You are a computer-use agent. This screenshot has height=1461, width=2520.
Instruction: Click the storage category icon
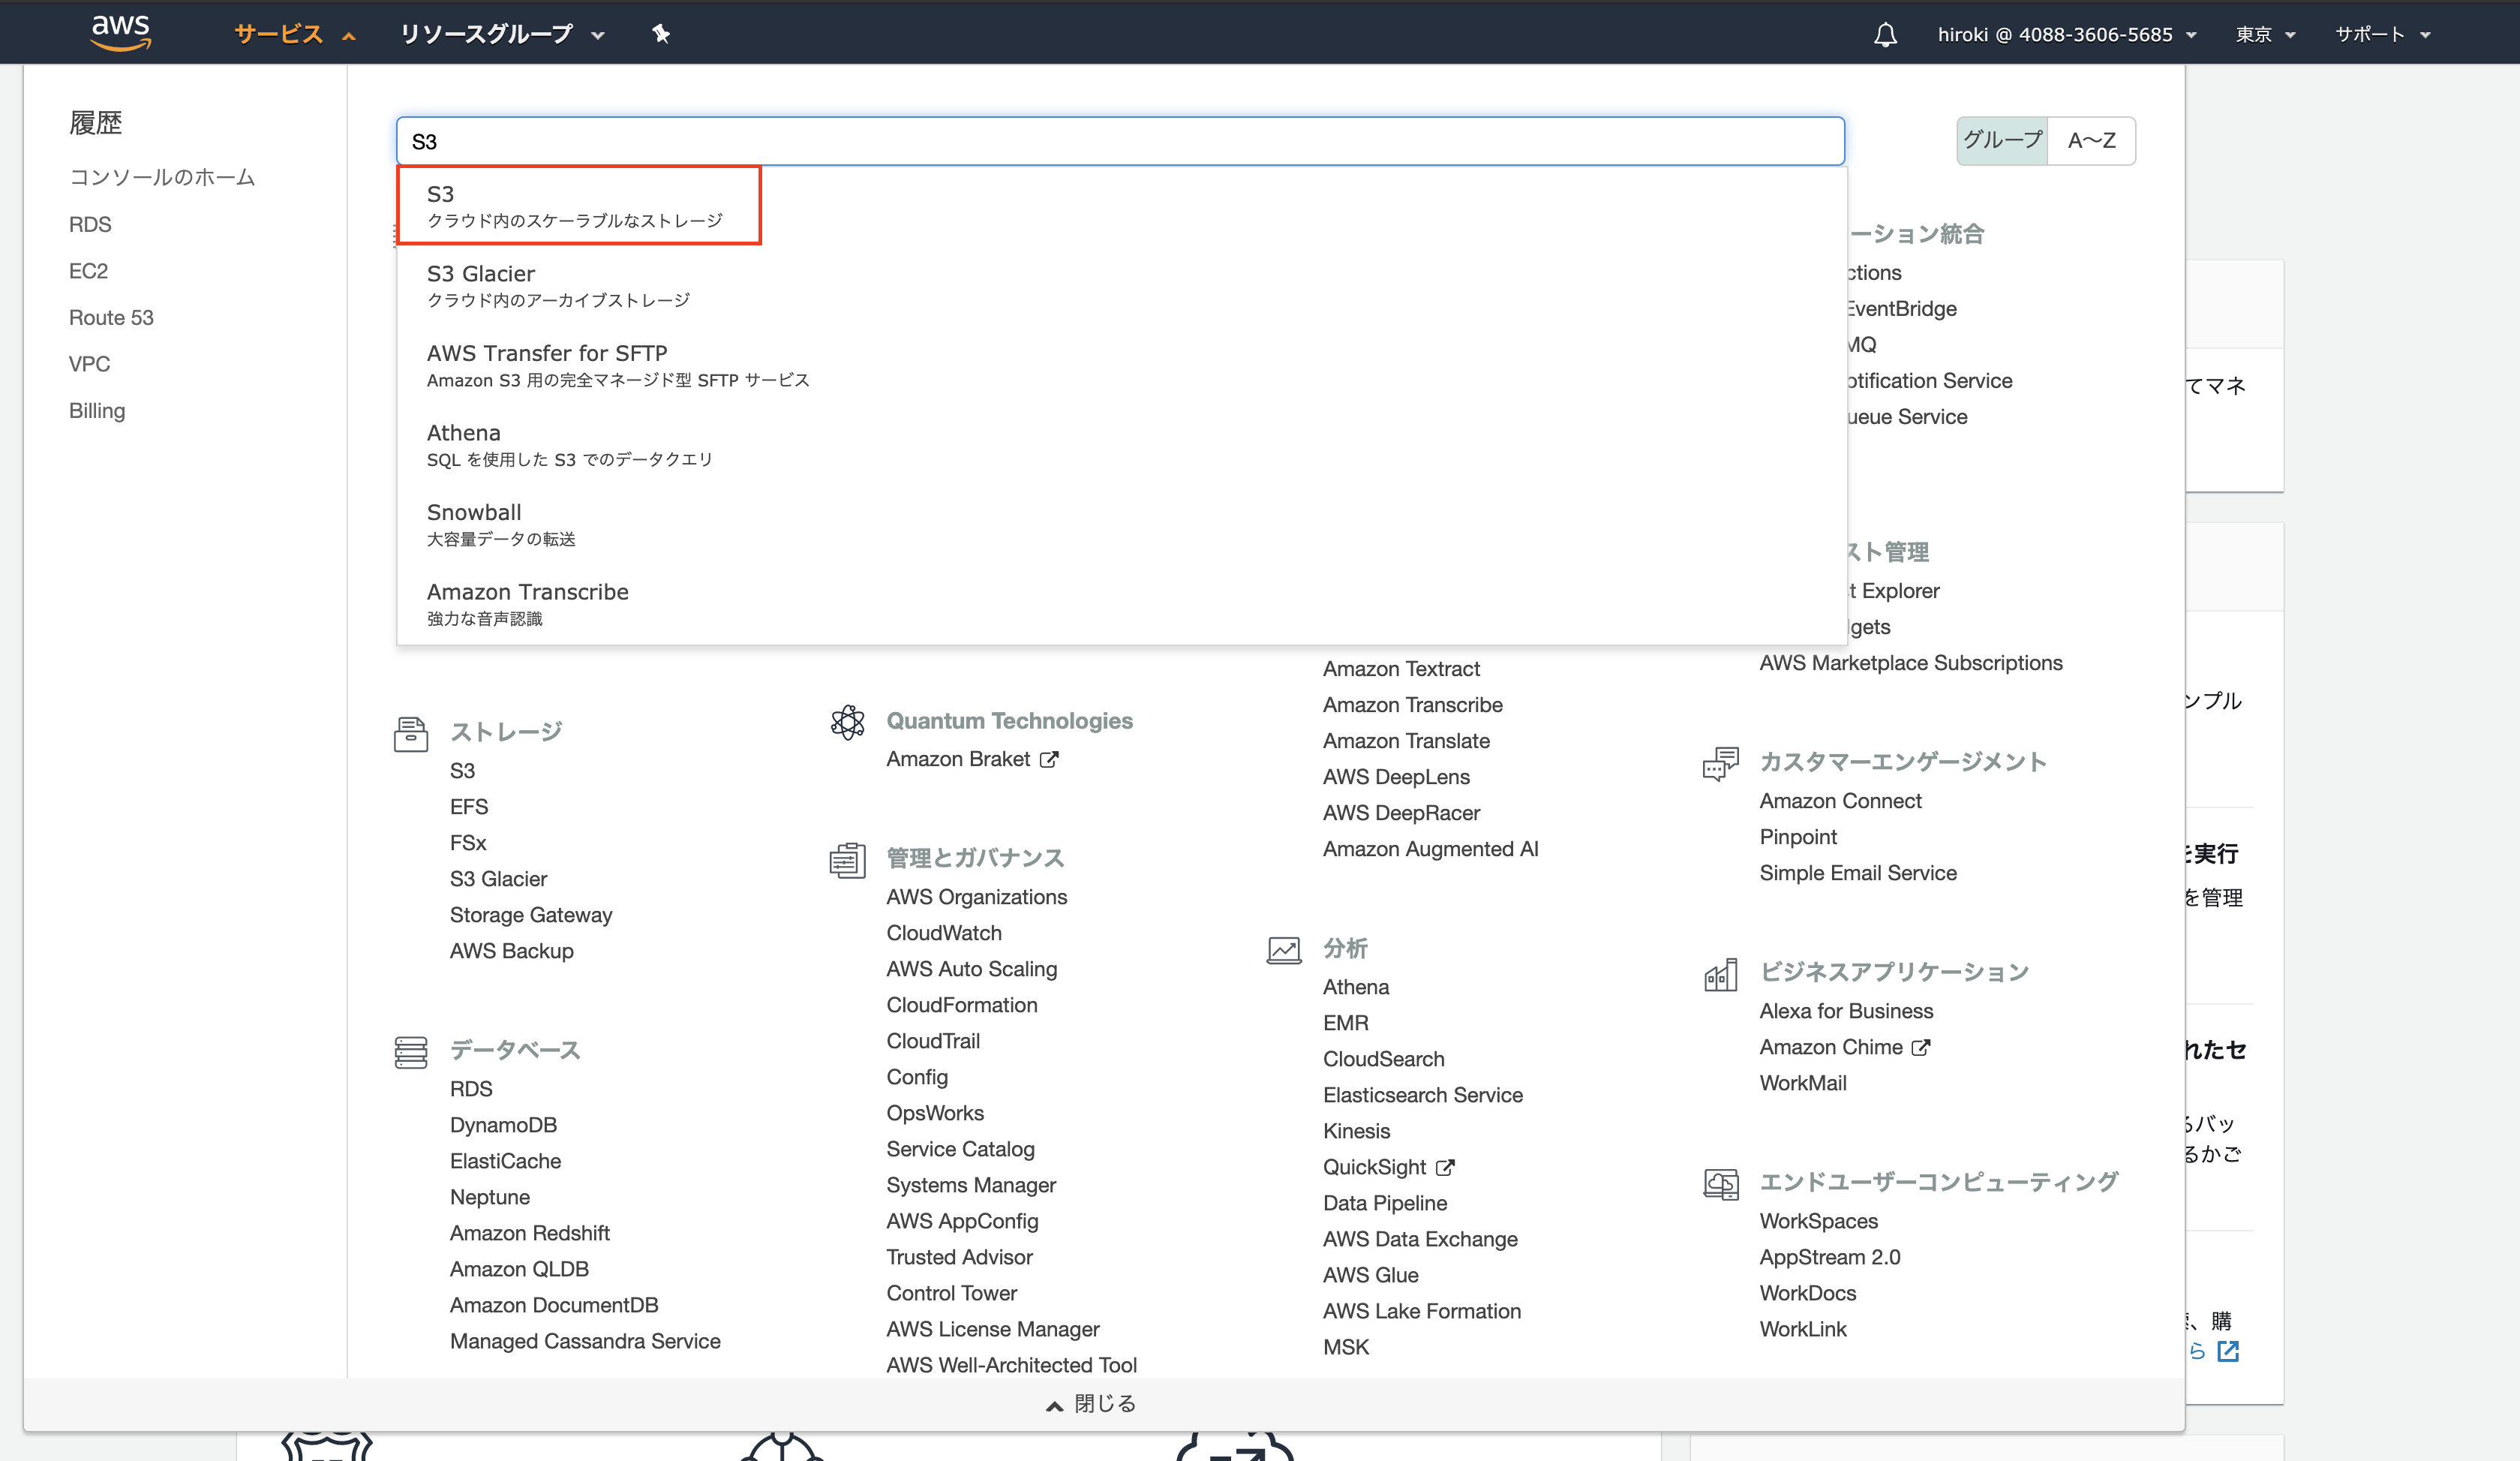(x=410, y=733)
